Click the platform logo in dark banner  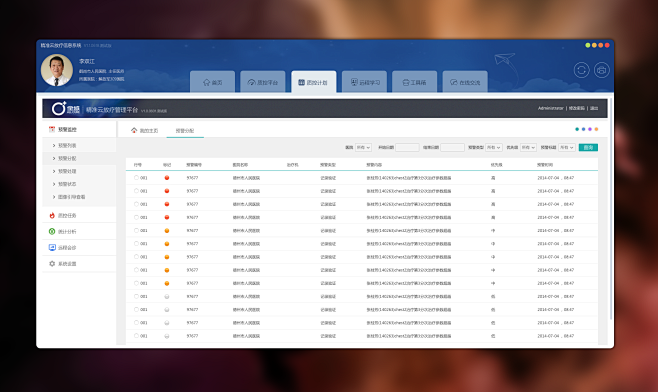(66, 109)
